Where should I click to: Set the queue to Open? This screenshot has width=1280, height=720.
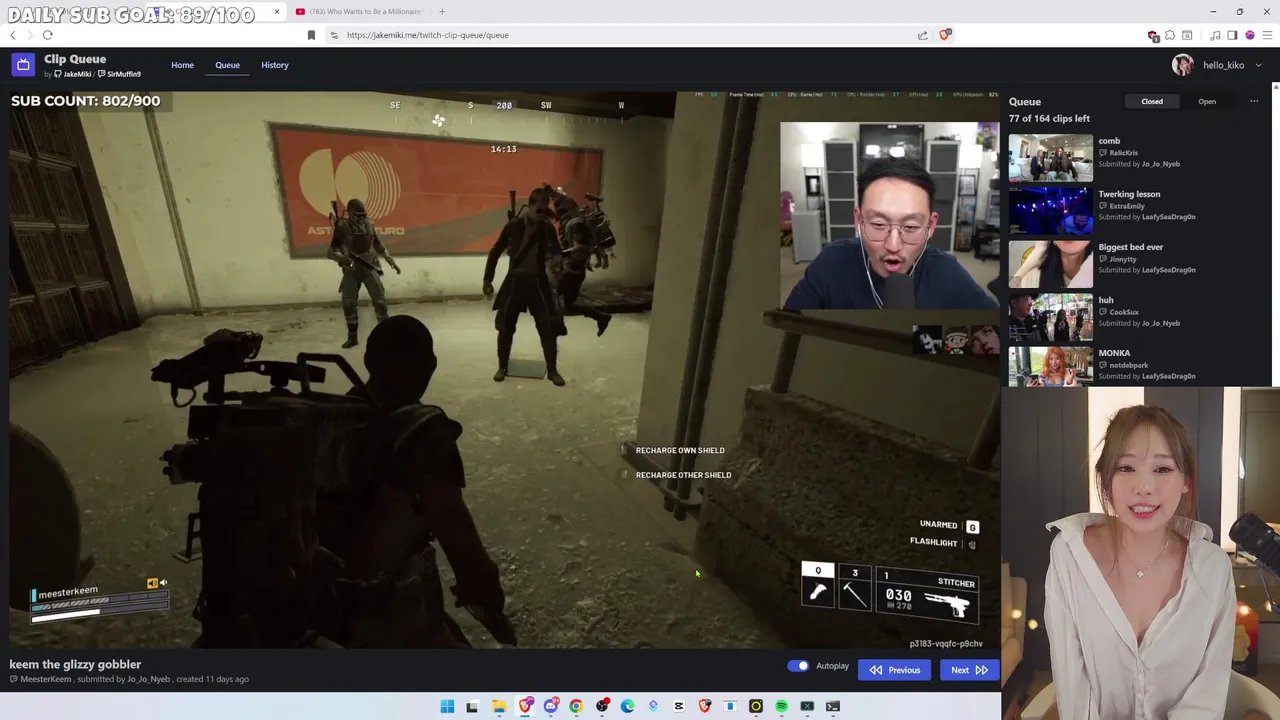point(1207,101)
